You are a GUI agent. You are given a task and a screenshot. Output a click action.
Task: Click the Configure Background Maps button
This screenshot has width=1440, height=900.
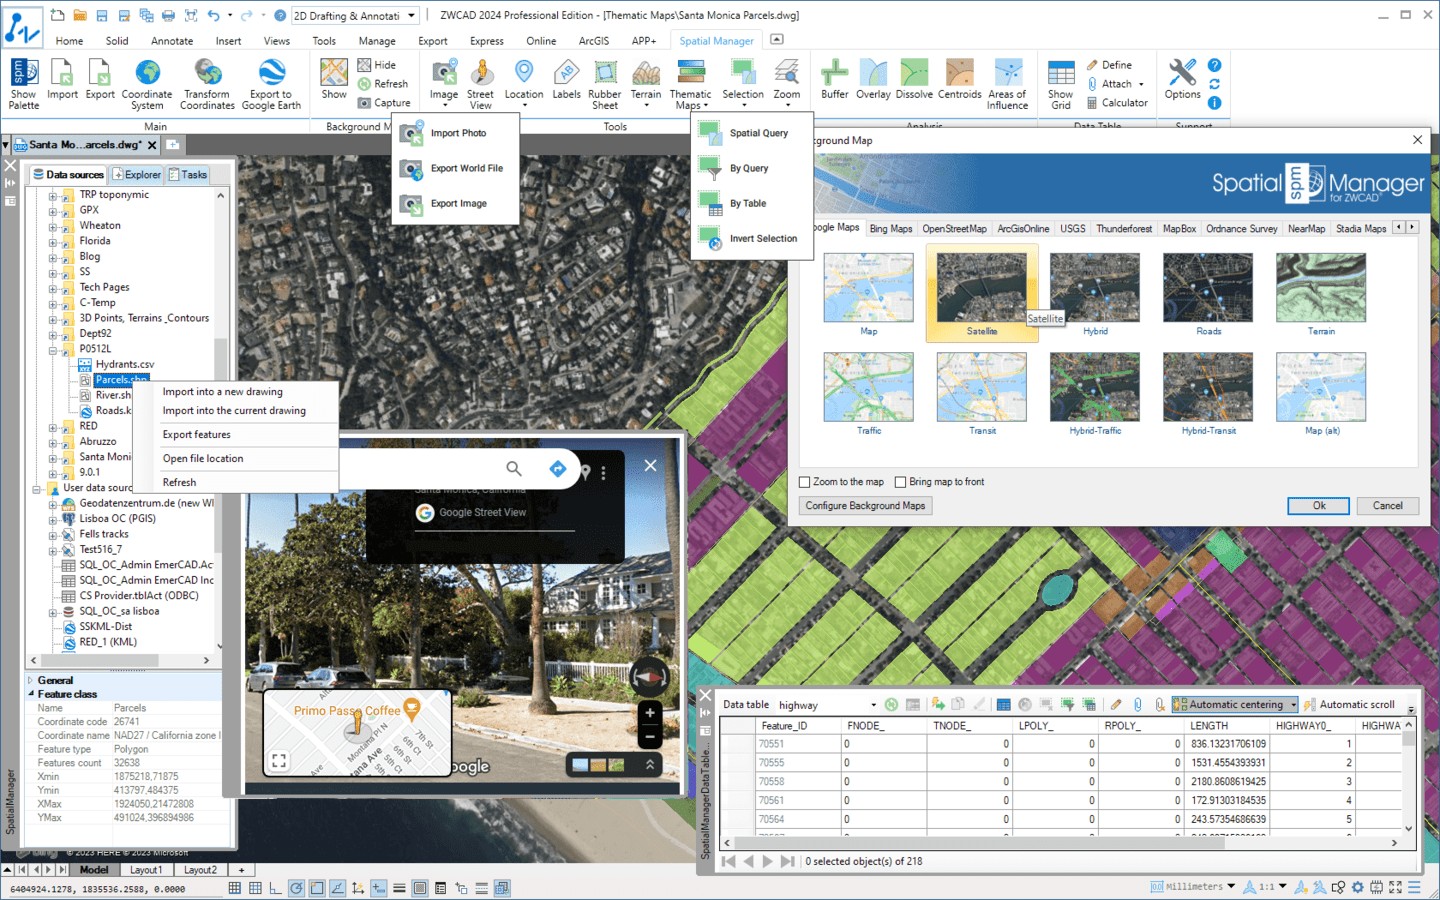864,505
